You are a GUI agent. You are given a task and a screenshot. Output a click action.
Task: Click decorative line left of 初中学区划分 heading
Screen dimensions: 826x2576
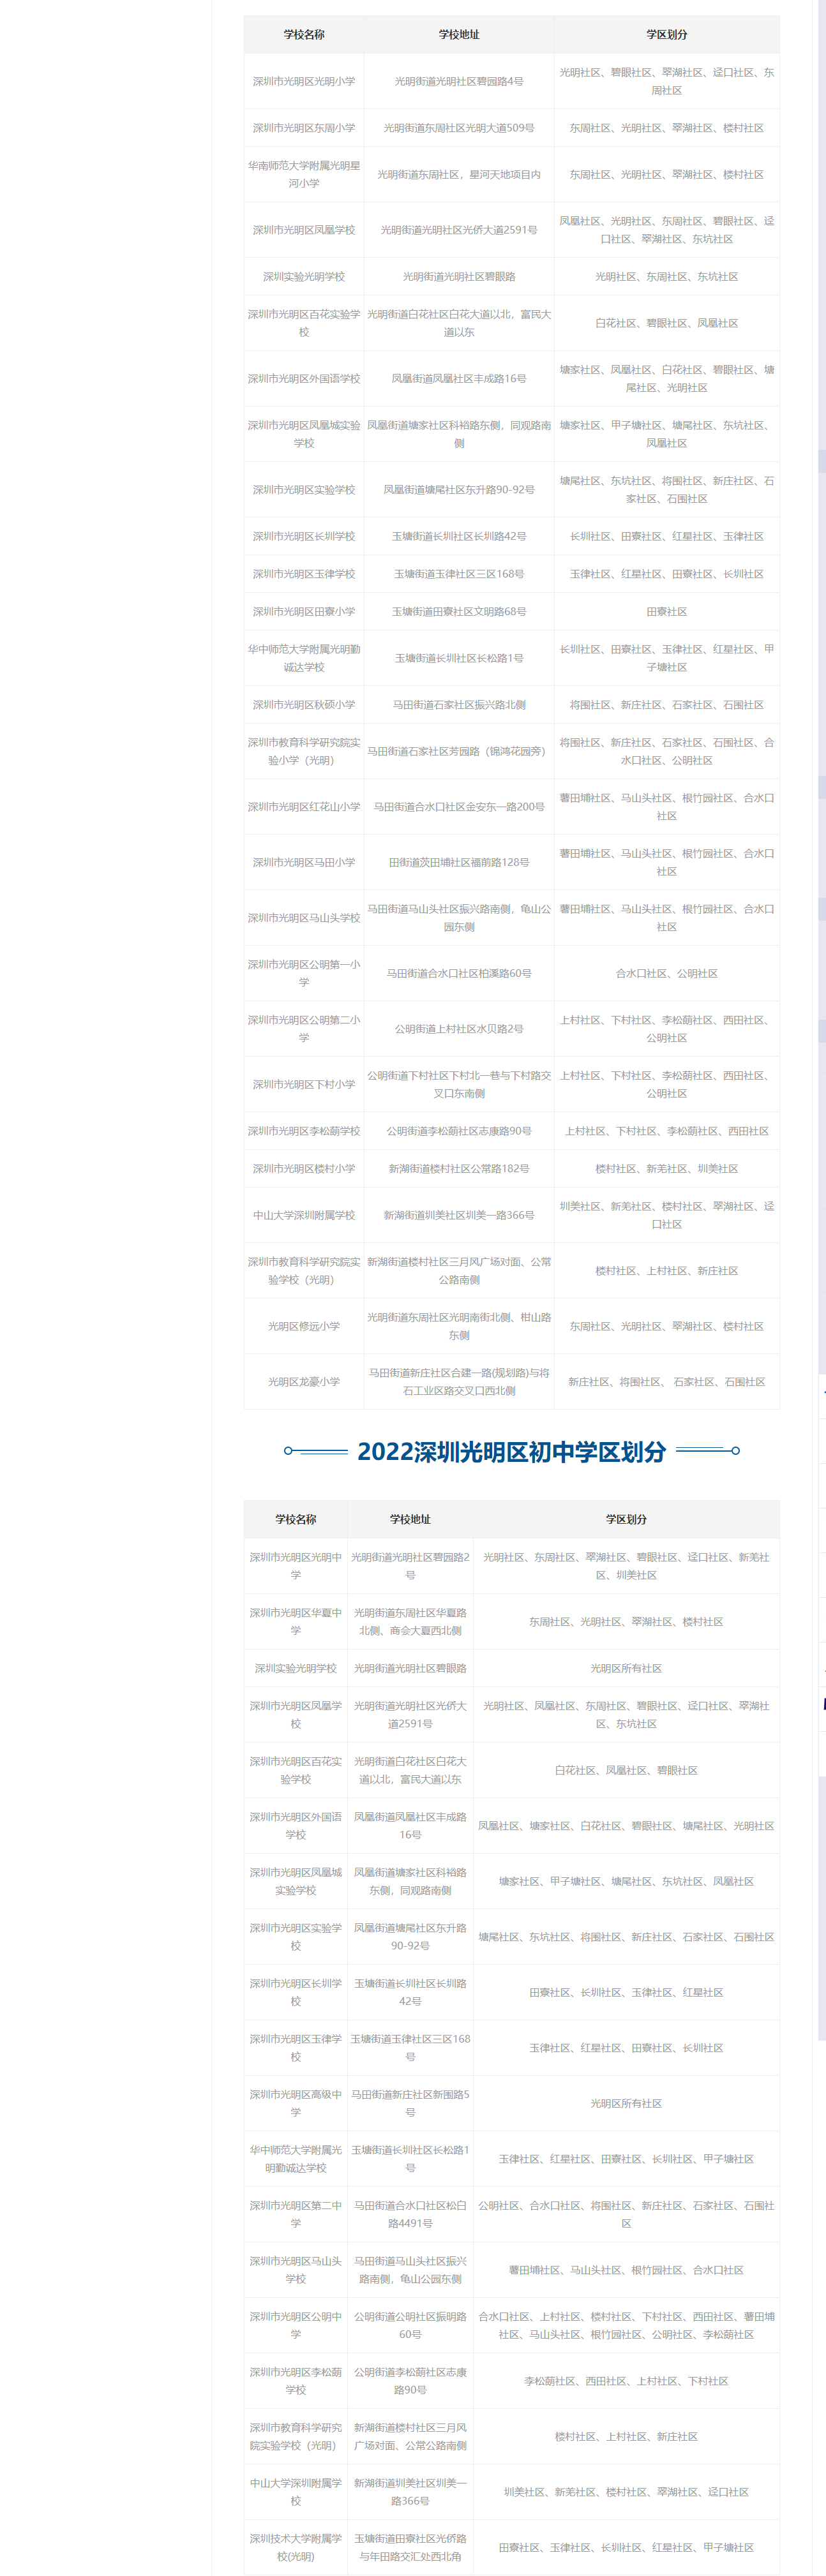[316, 1451]
